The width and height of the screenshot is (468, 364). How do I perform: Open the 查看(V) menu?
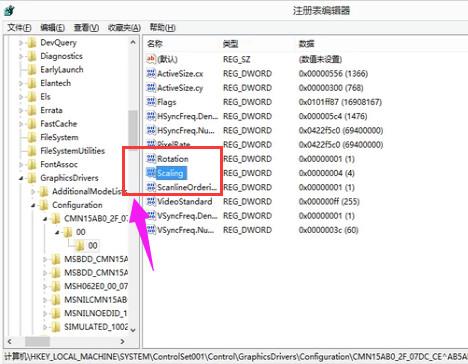tap(86, 27)
